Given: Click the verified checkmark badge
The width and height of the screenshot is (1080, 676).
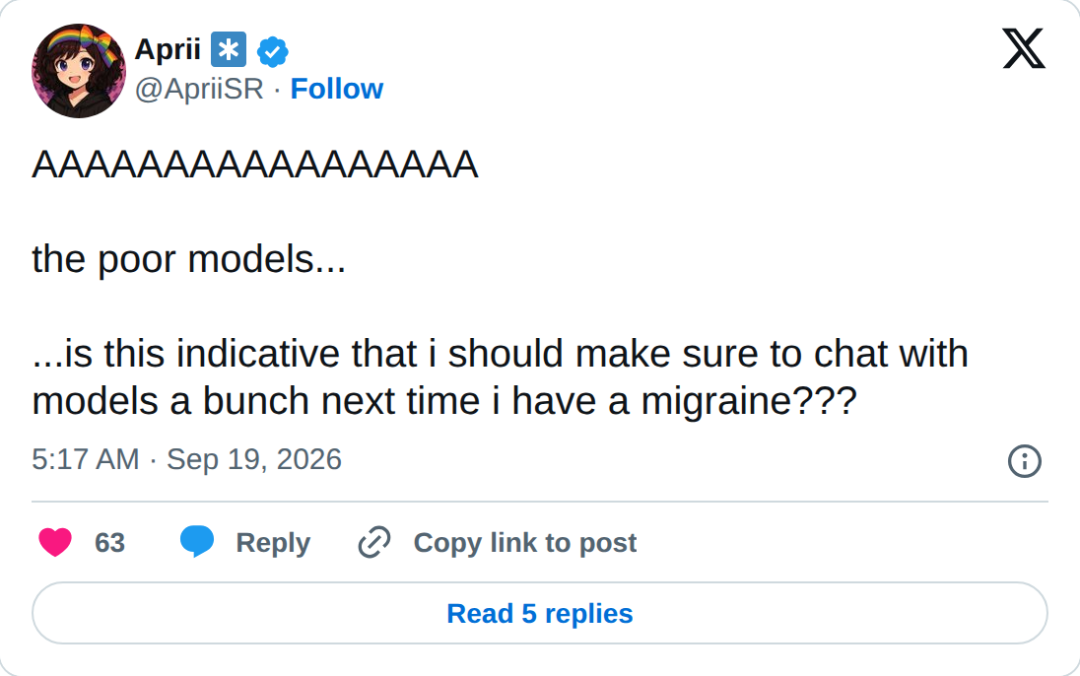Looking at the screenshot, I should tap(273, 51).
